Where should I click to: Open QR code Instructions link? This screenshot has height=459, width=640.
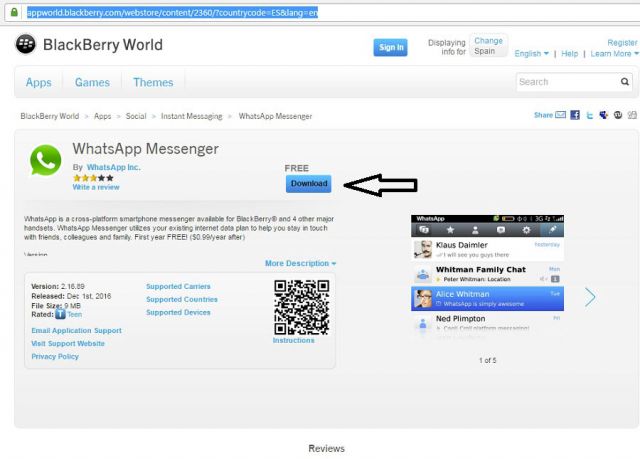coord(293,340)
